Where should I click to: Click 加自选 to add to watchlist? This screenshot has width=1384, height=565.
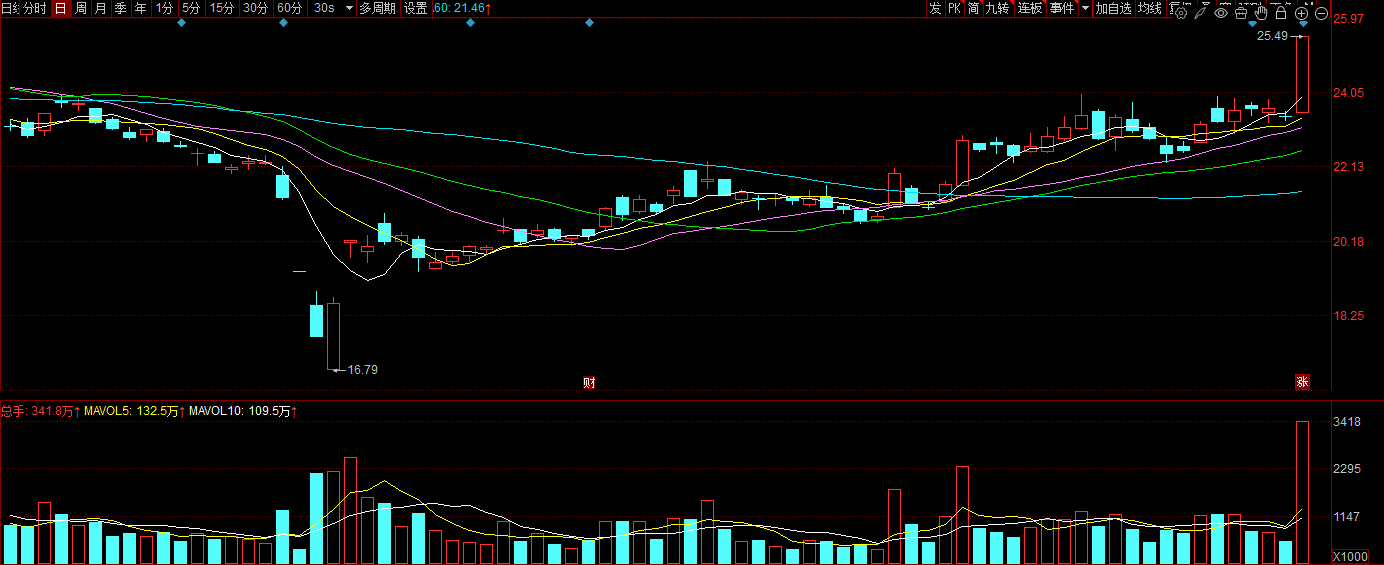point(1113,8)
